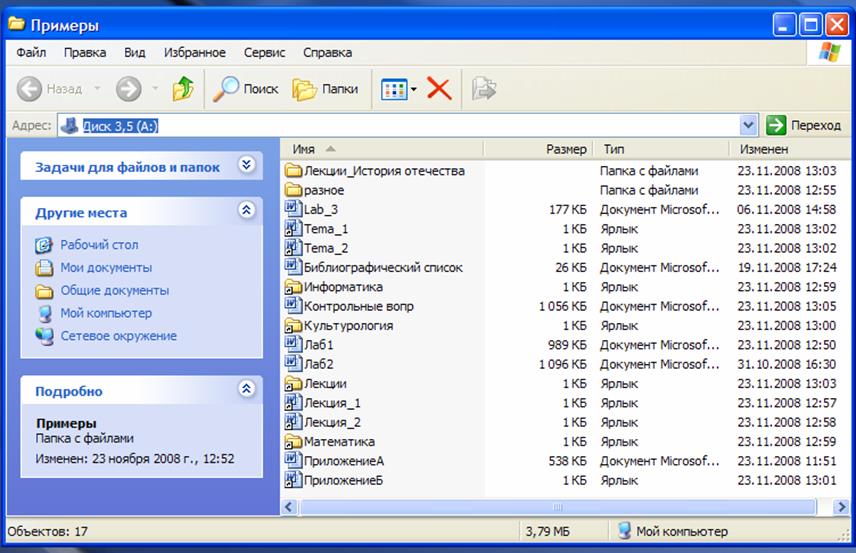
Task: Click the horizontal scrollbar of file list
Action: (x=557, y=507)
